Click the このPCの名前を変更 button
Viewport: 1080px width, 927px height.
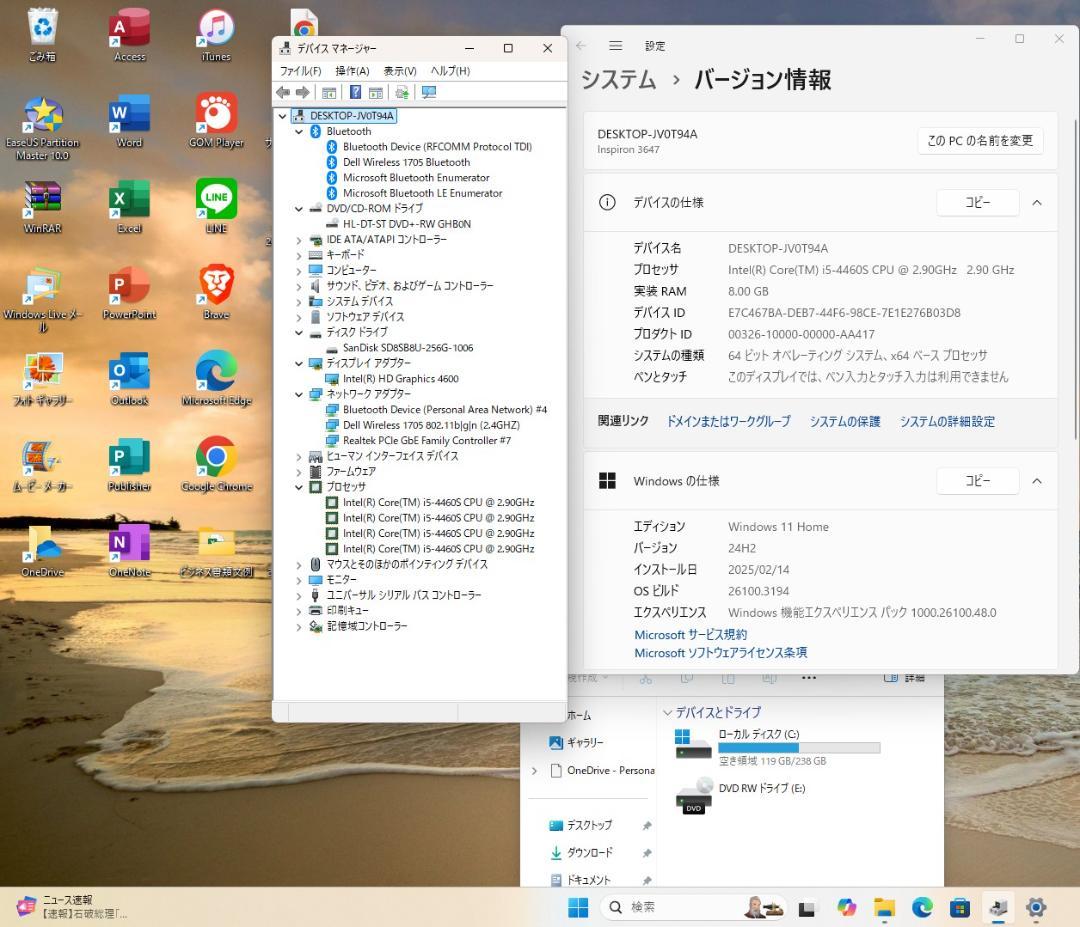pos(981,141)
